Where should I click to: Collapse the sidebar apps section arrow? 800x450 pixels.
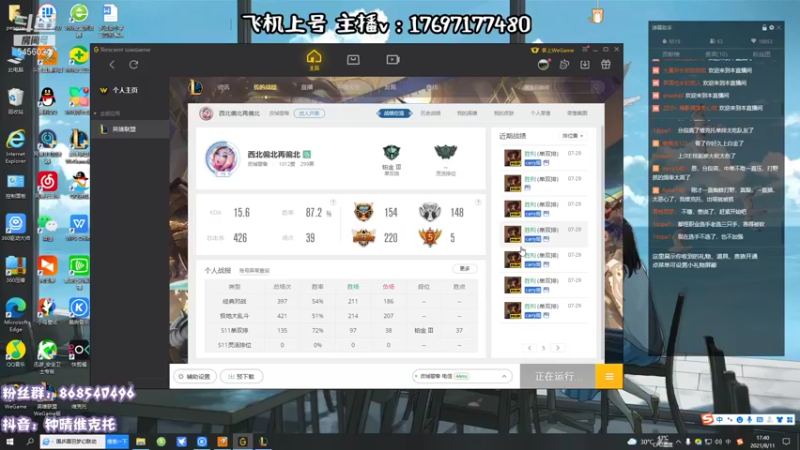tap(95, 113)
